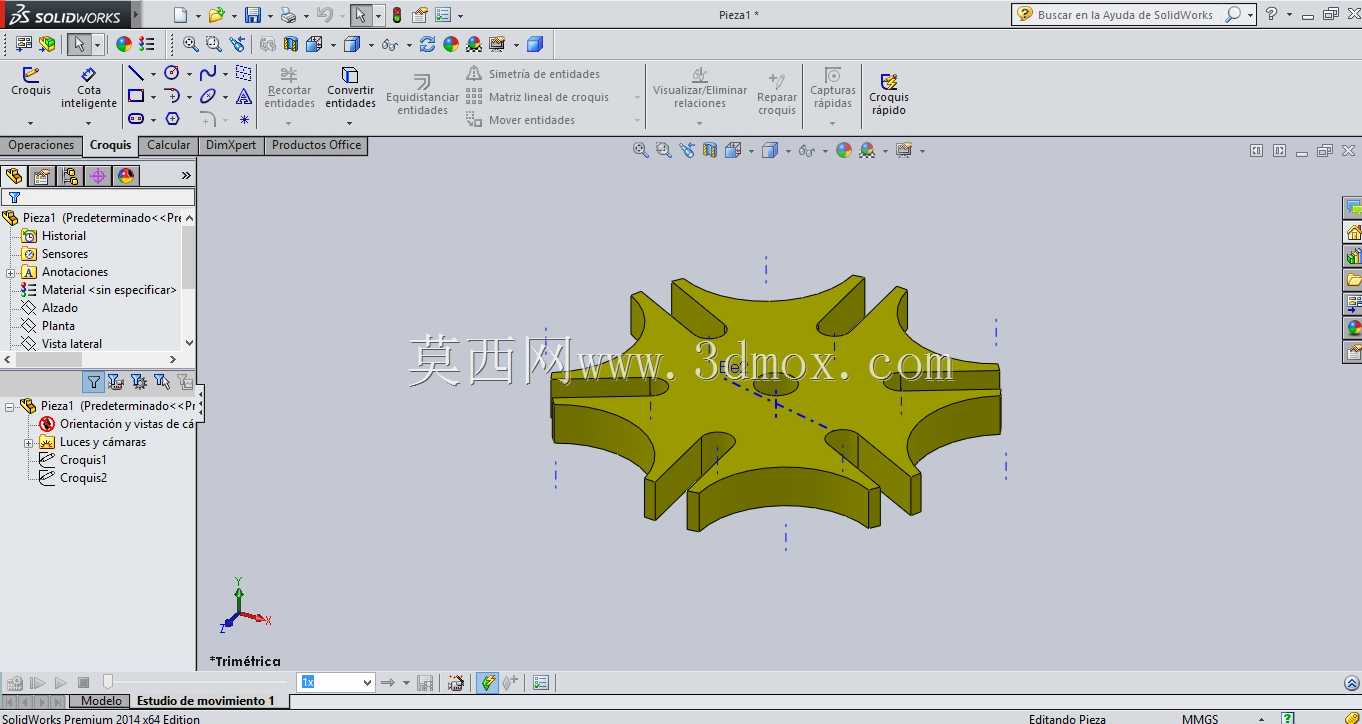Screen dimensions: 1362x724
Task: Open the Save dropdown arrow
Action: pos(270,16)
